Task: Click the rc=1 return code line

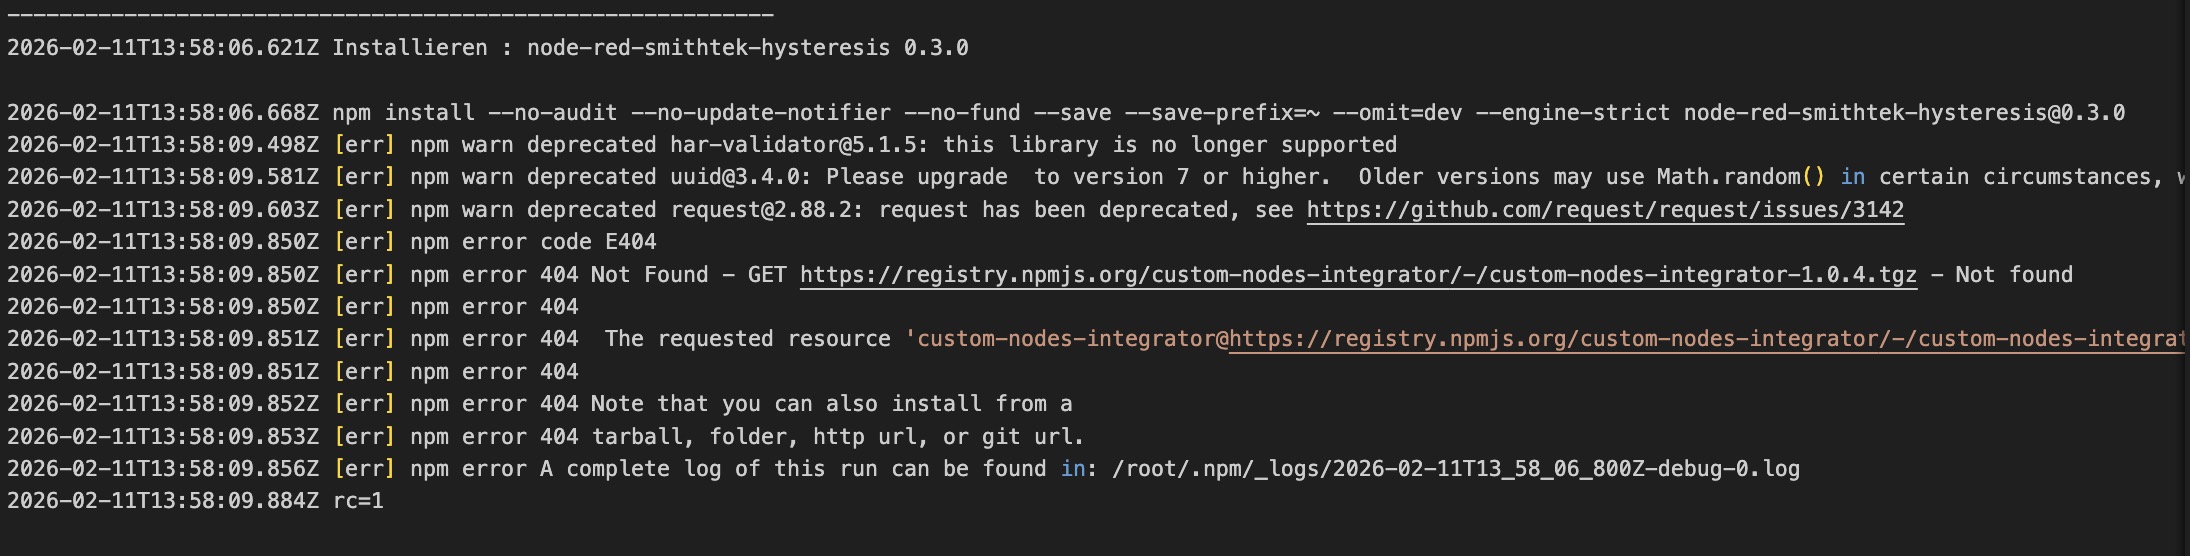Action: pyautogui.click(x=358, y=501)
